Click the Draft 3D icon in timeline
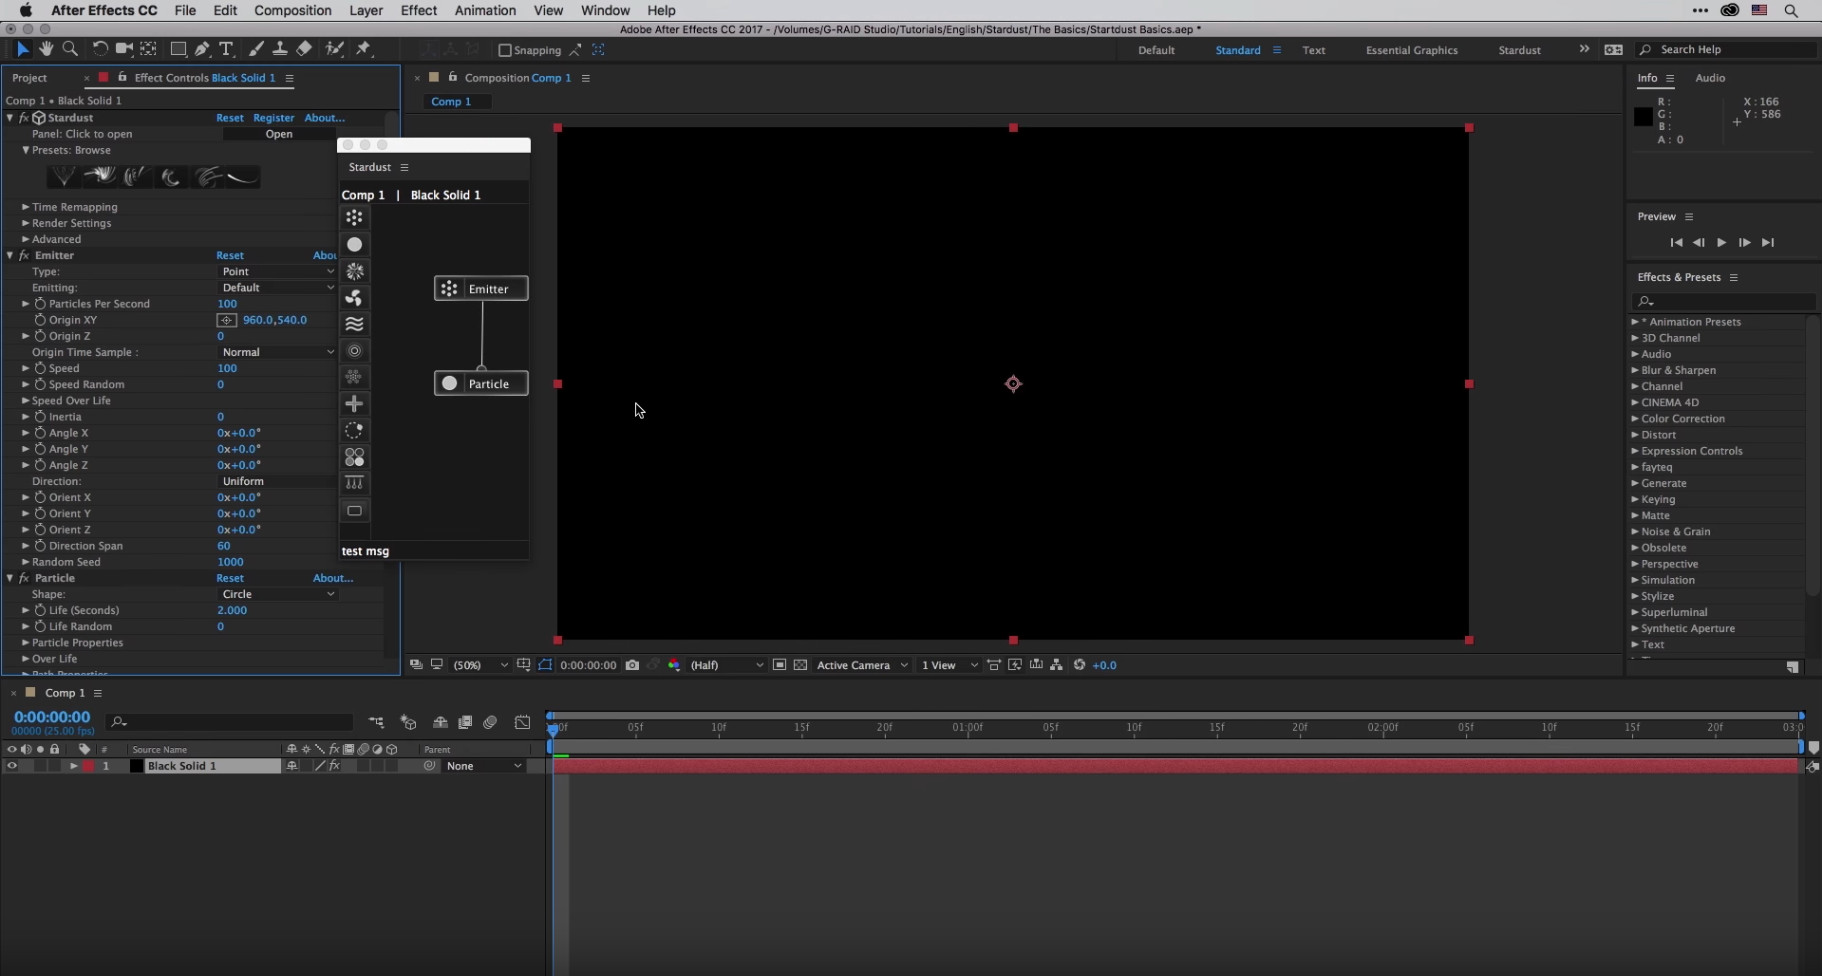 coord(408,722)
